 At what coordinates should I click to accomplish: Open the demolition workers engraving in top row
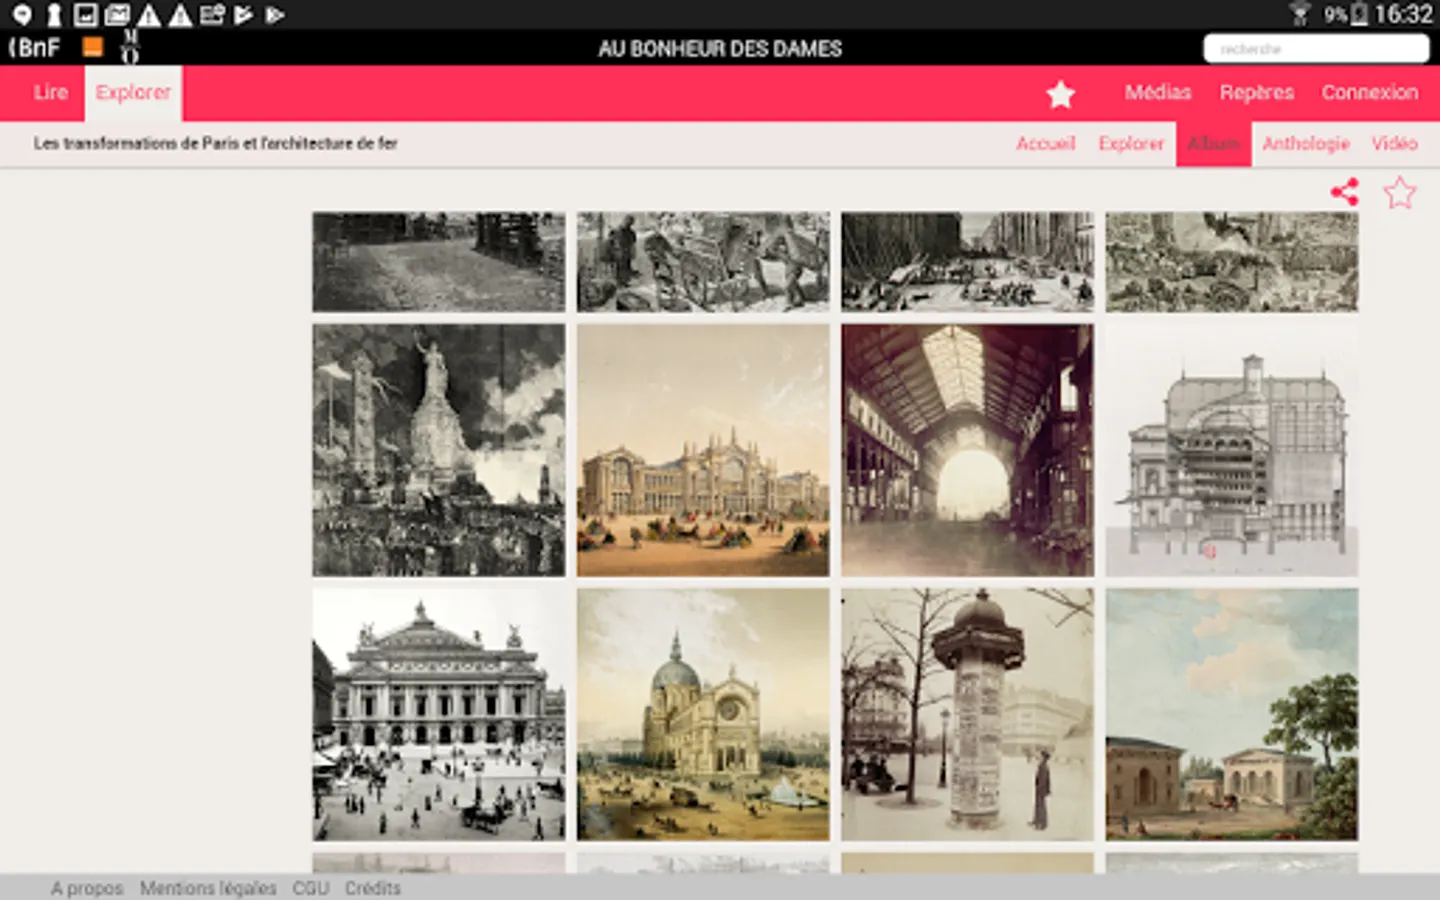pyautogui.click(x=703, y=262)
